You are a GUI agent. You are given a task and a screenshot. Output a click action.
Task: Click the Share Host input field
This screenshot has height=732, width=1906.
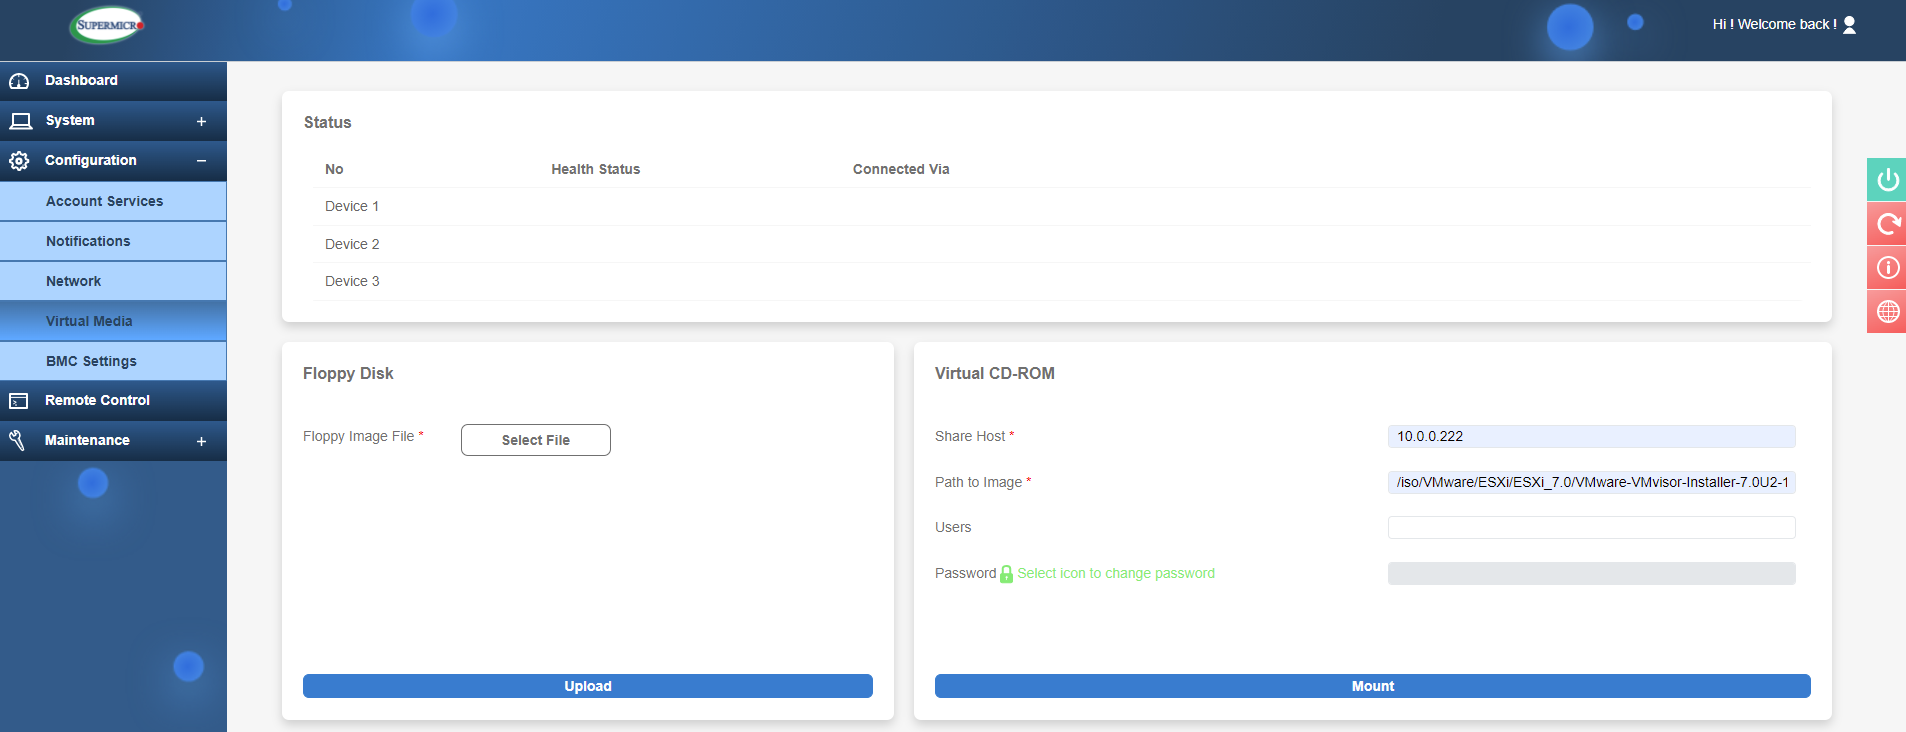tap(1590, 436)
